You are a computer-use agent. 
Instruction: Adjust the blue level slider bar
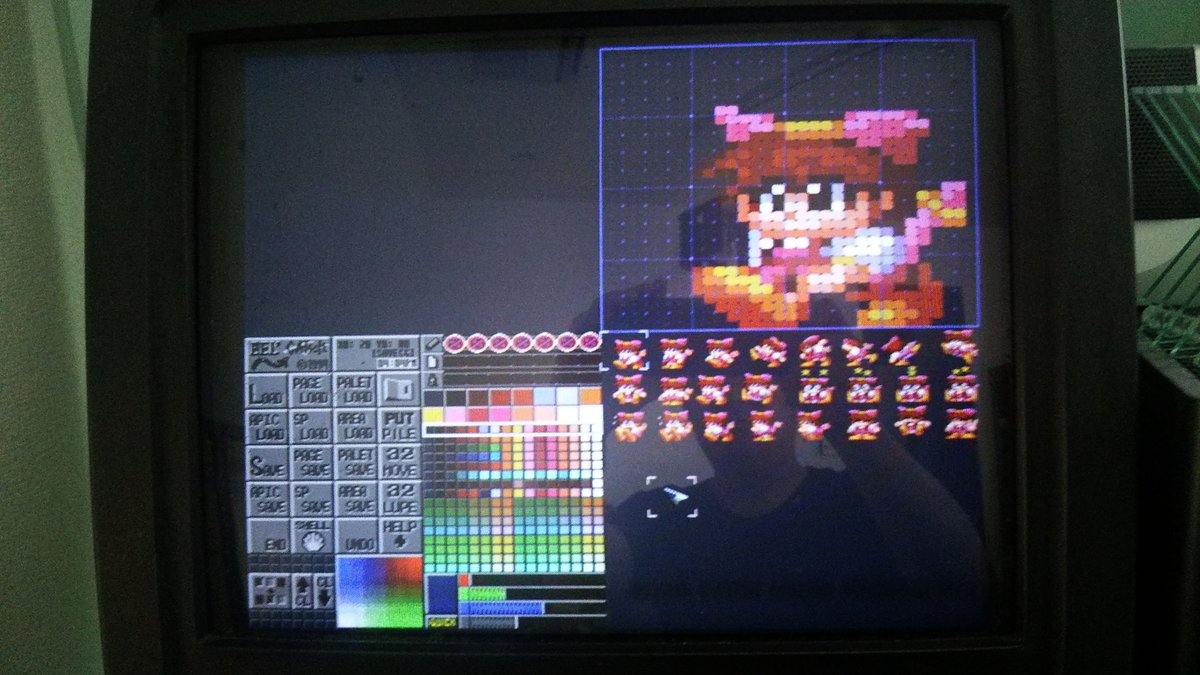tap(531, 608)
